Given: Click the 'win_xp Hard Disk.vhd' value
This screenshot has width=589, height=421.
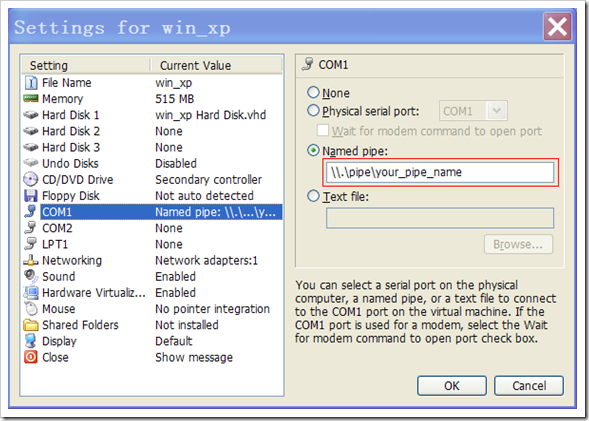Looking at the screenshot, I should click(x=211, y=115).
